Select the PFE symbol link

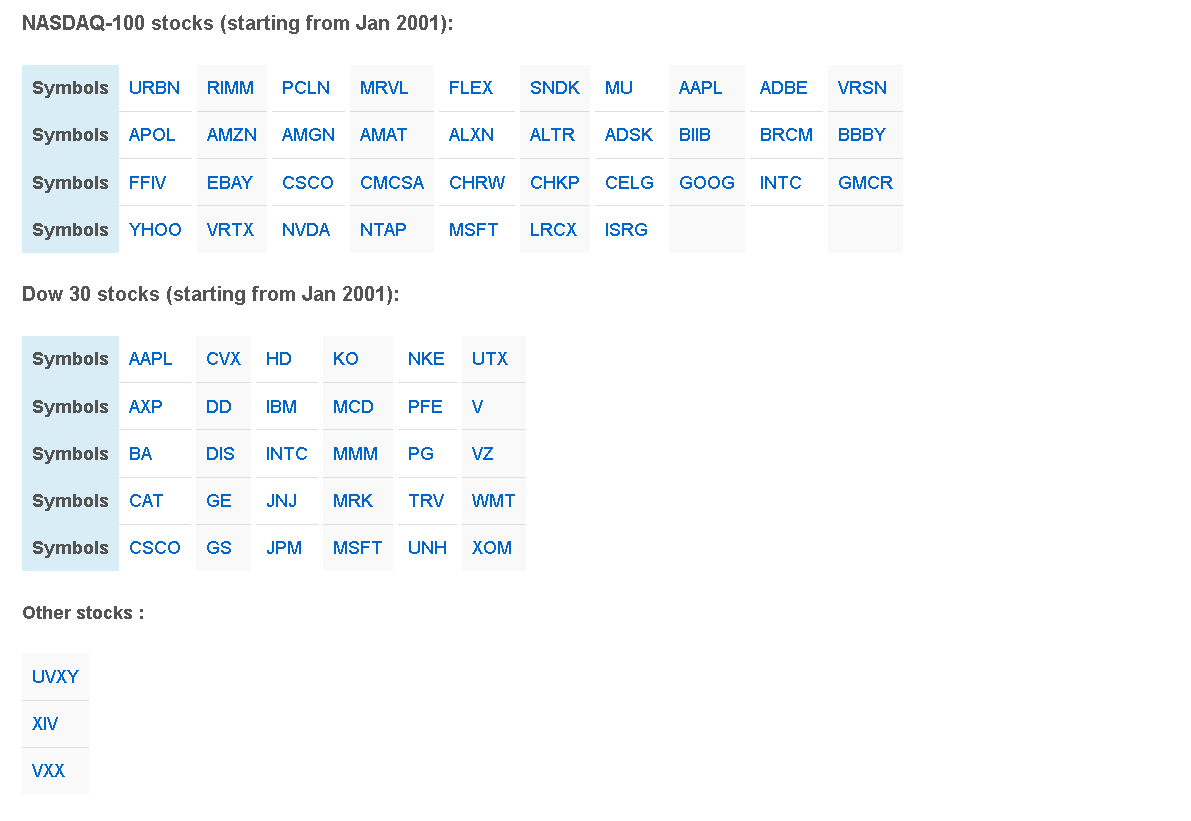(x=425, y=407)
